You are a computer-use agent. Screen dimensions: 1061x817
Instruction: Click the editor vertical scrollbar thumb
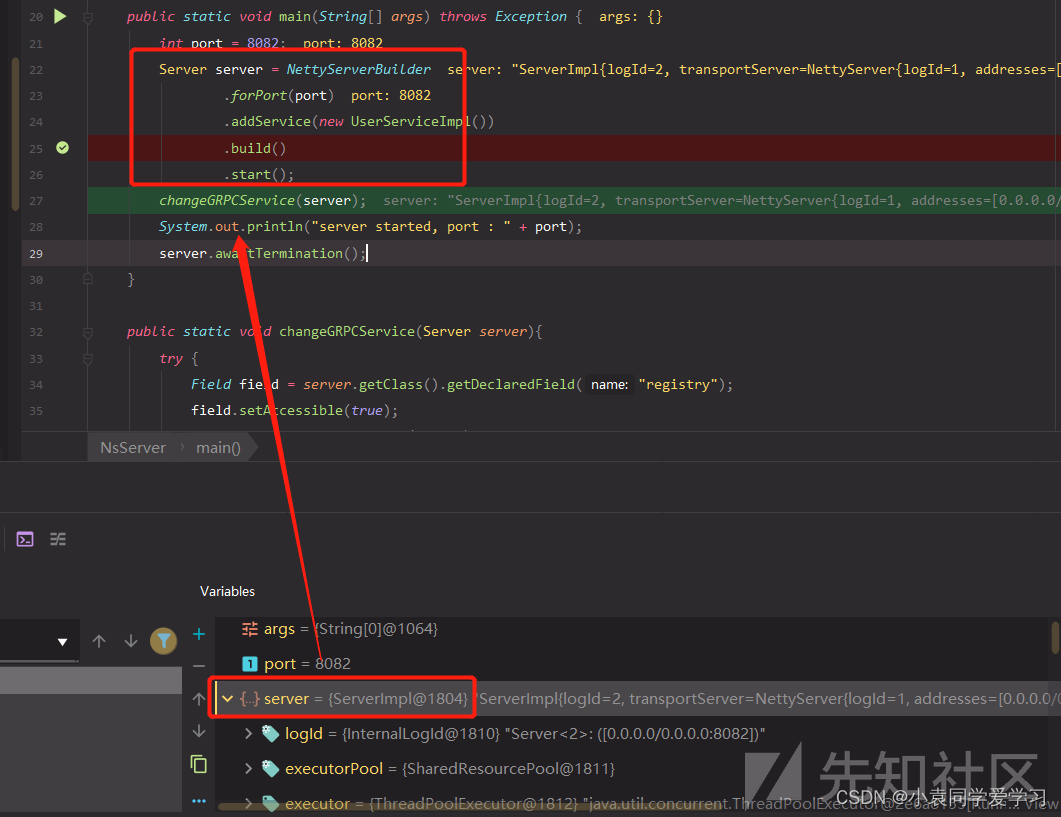[x=15, y=134]
